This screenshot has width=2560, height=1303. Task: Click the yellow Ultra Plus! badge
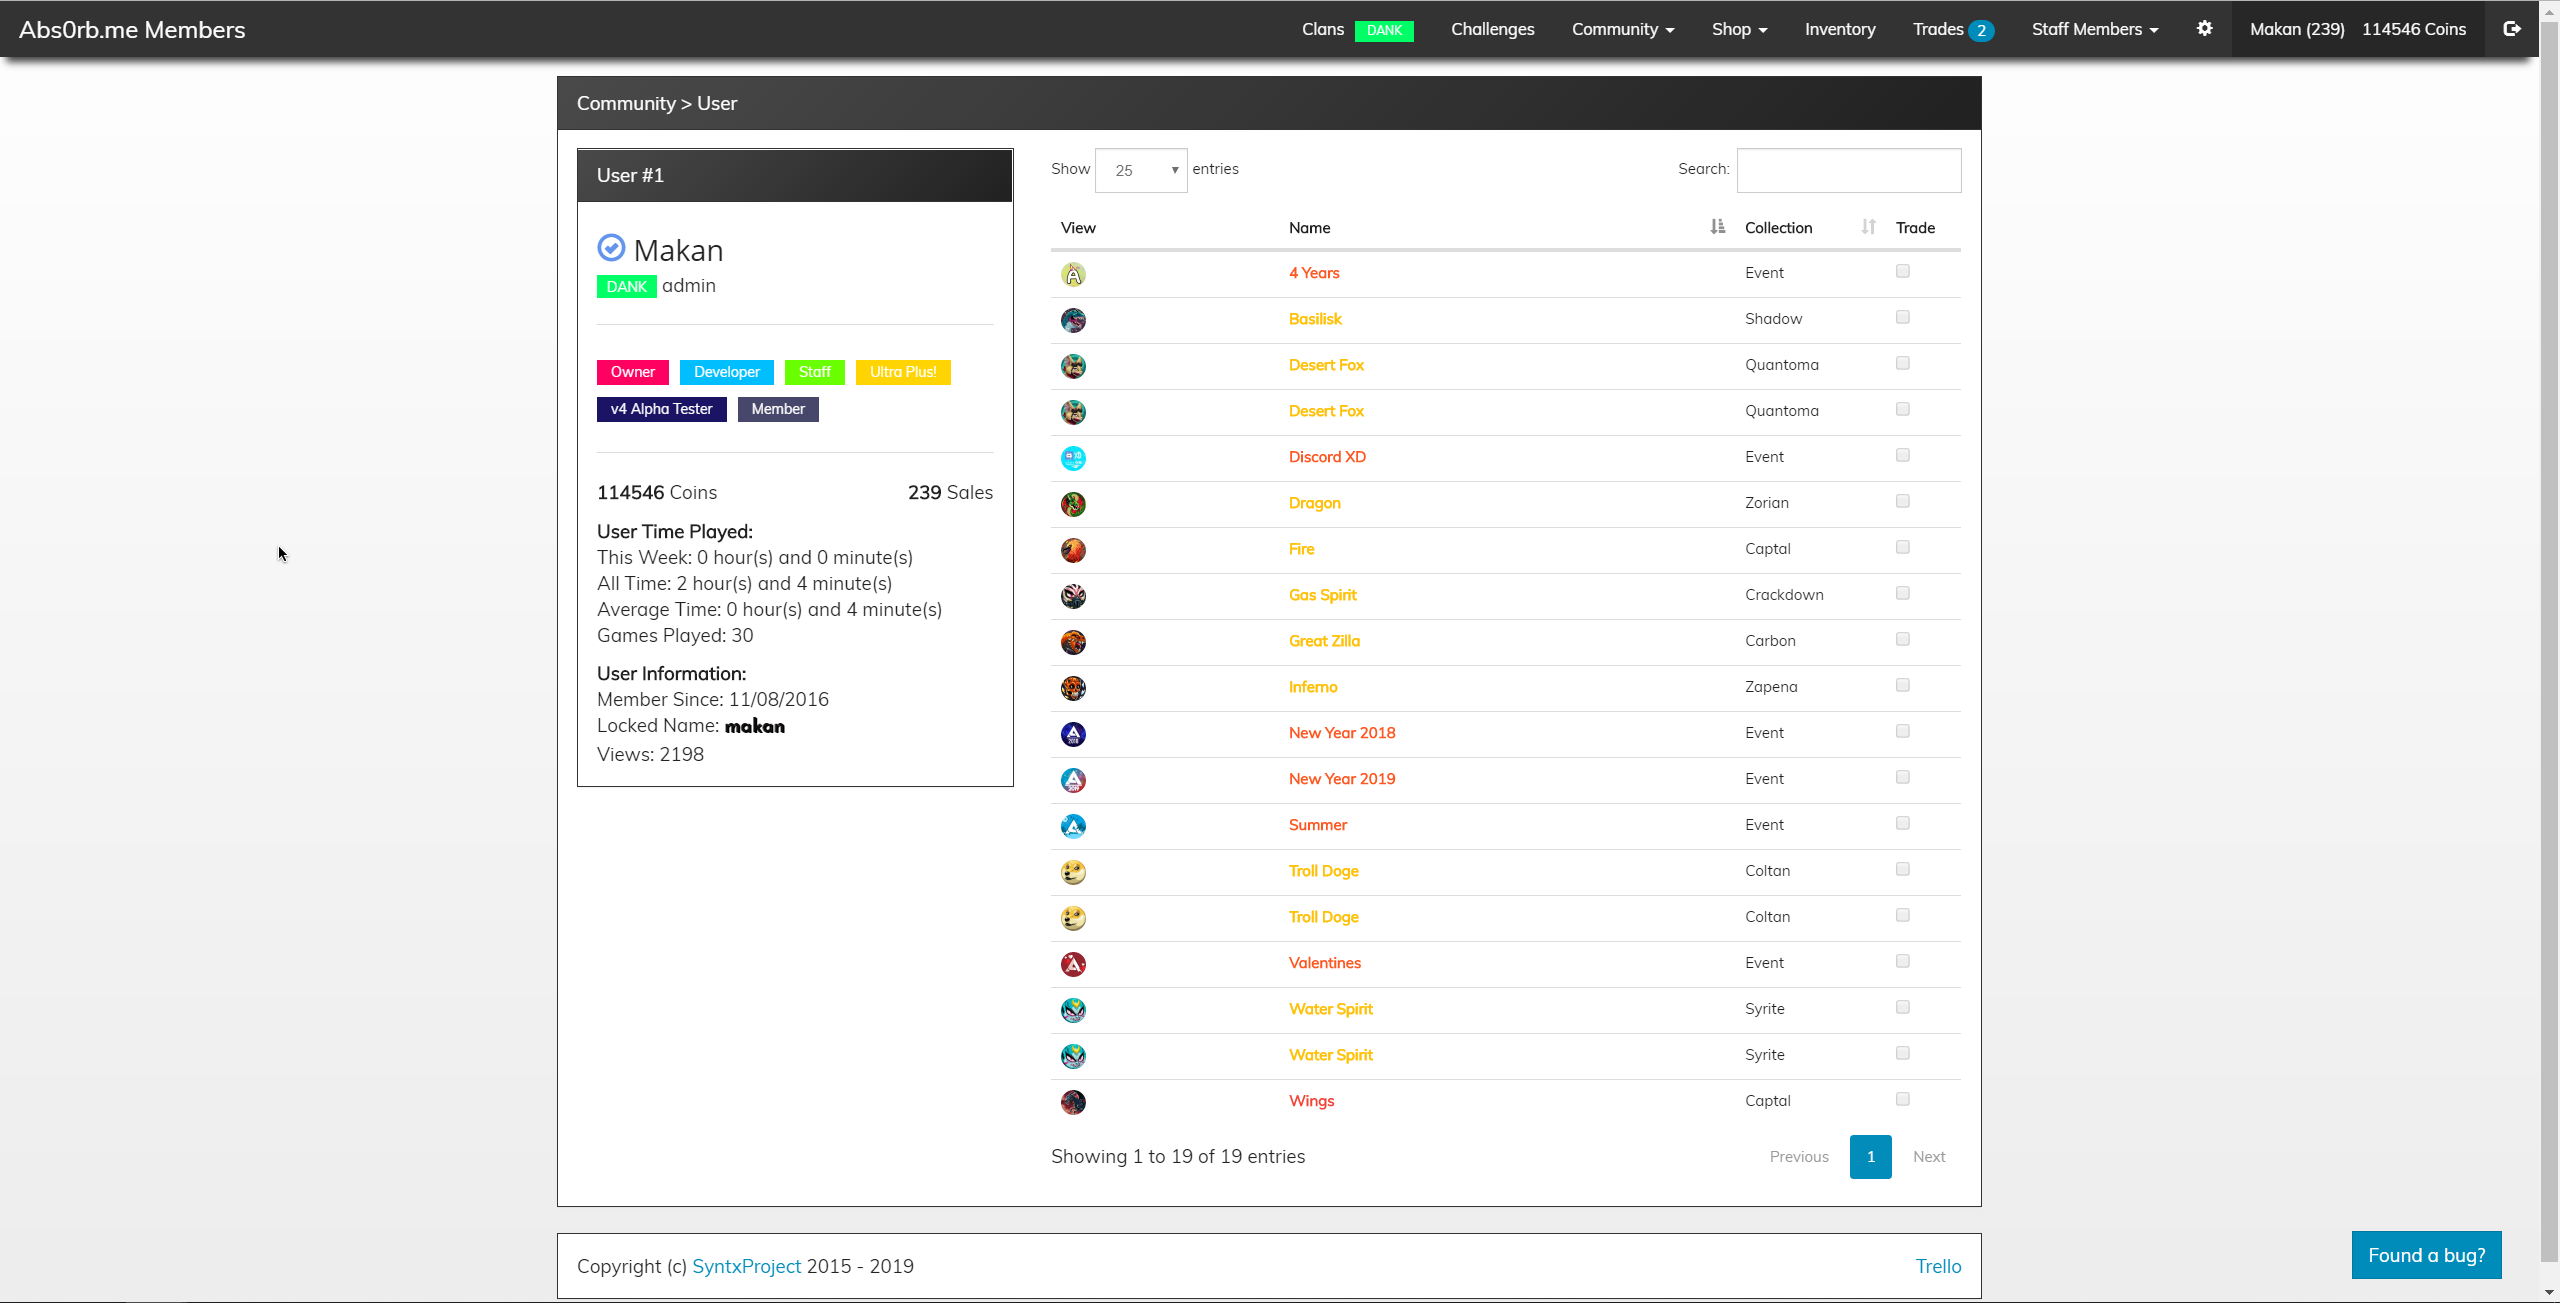[903, 372]
